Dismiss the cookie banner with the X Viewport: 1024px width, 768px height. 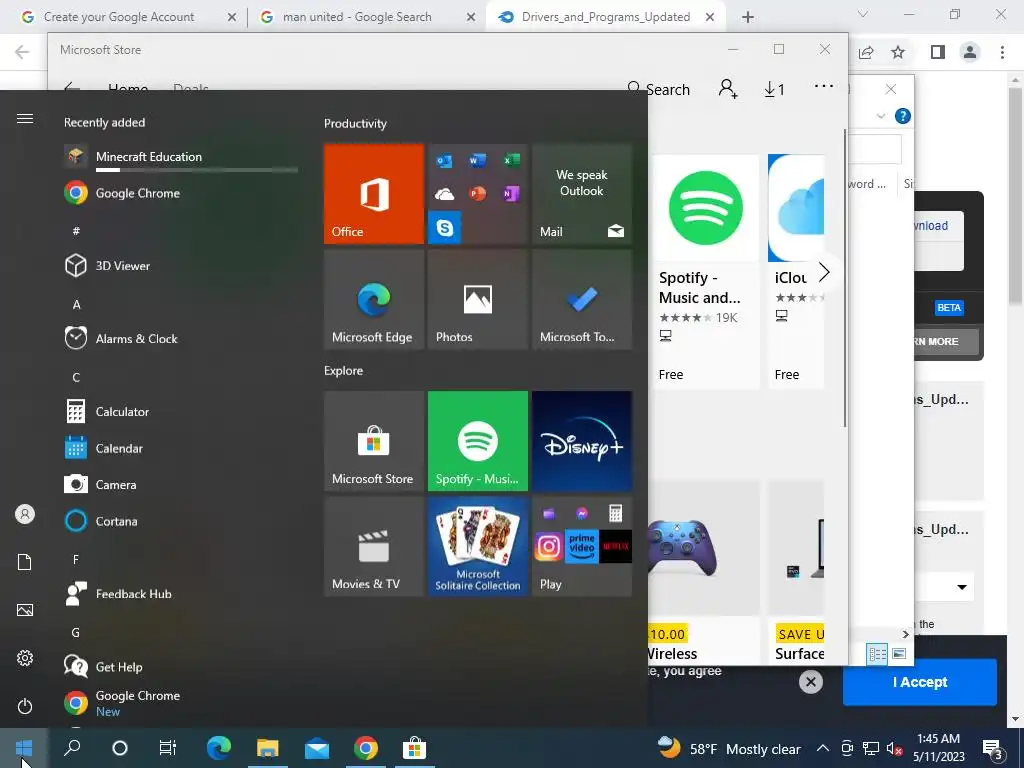810,682
